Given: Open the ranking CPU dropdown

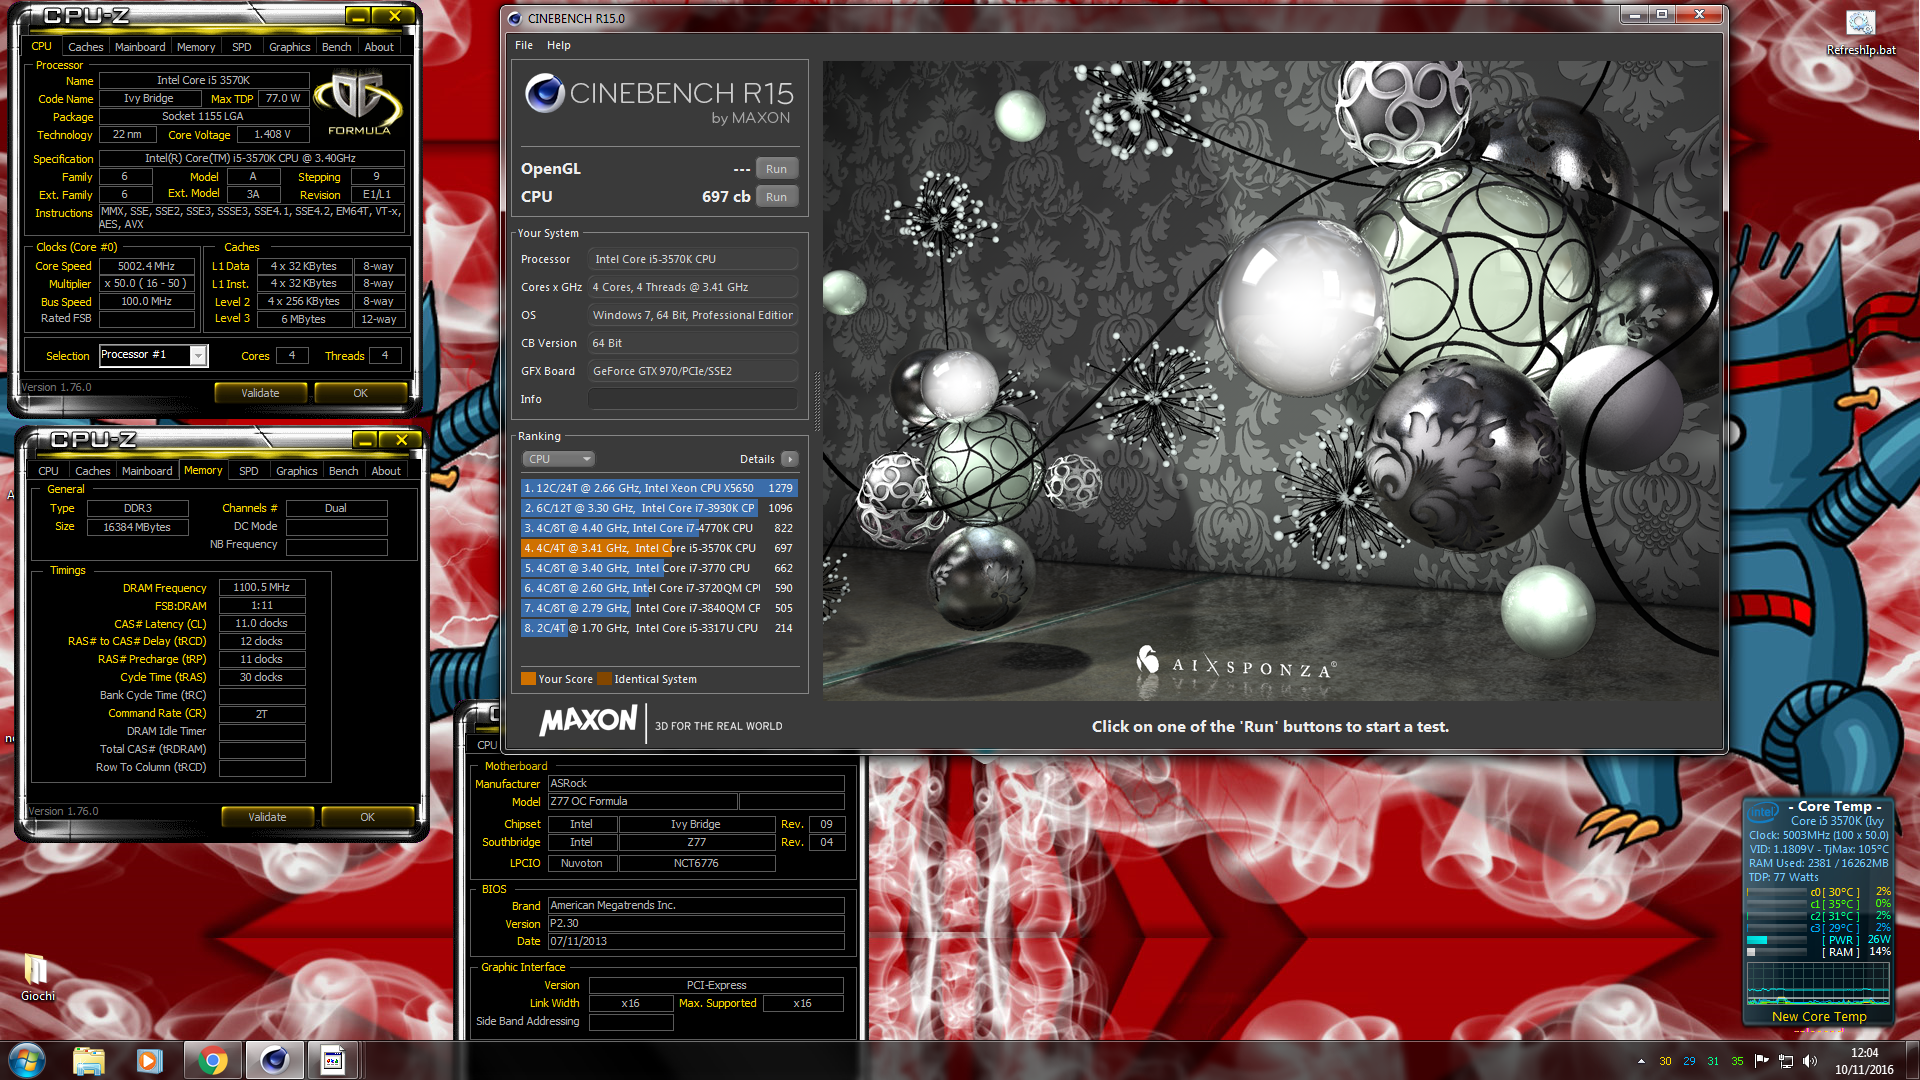Looking at the screenshot, I should pyautogui.click(x=558, y=459).
